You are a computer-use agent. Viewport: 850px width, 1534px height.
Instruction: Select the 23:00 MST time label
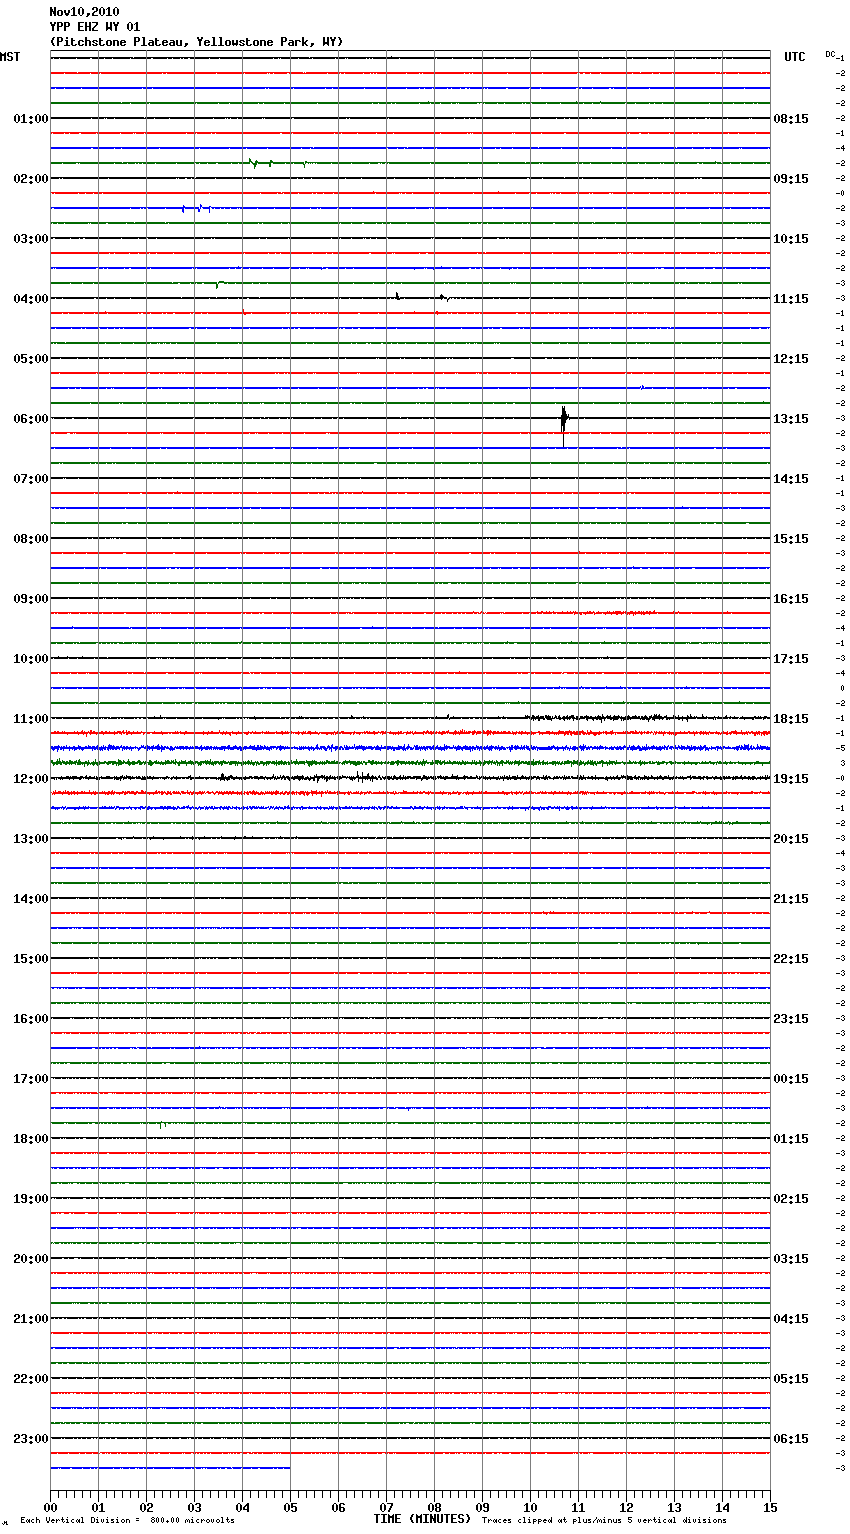30,1439
